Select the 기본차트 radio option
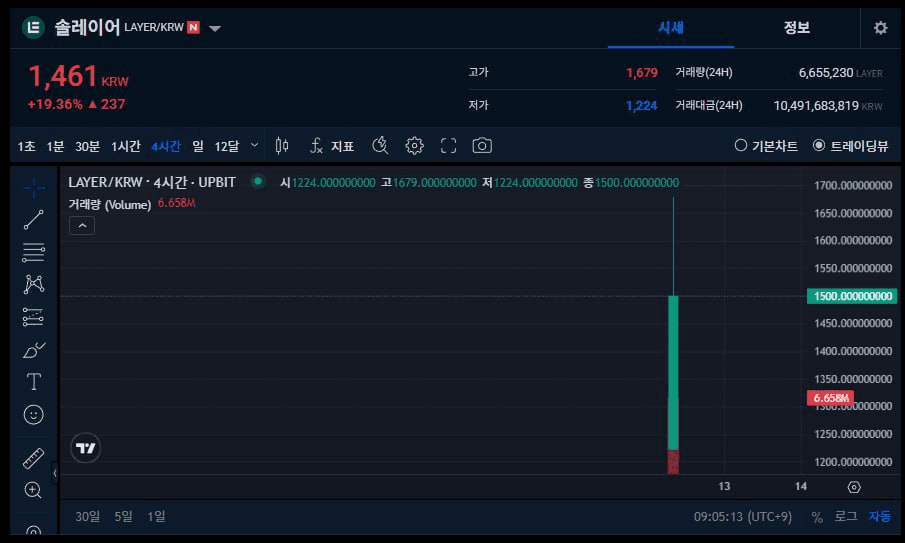The height and width of the screenshot is (543, 905). pyautogui.click(x=766, y=146)
